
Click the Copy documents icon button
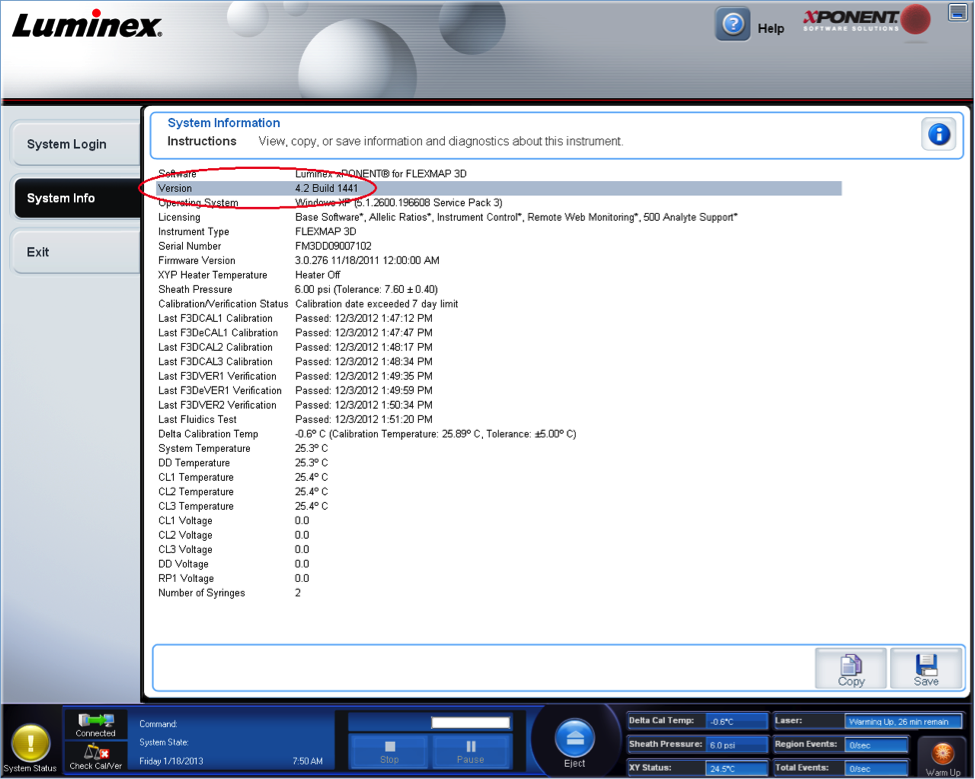[851, 668]
